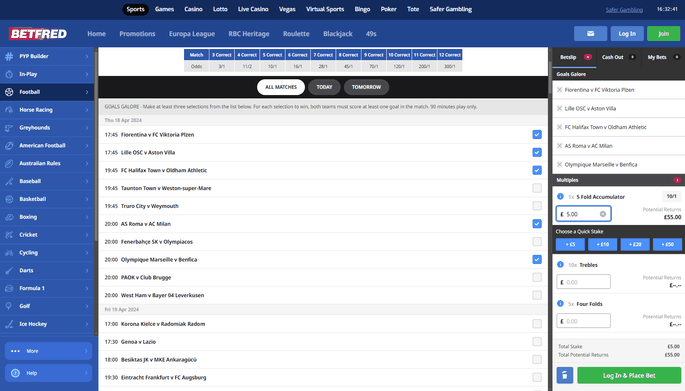
Task: Show info icon for Four Folds
Action: click(560, 304)
